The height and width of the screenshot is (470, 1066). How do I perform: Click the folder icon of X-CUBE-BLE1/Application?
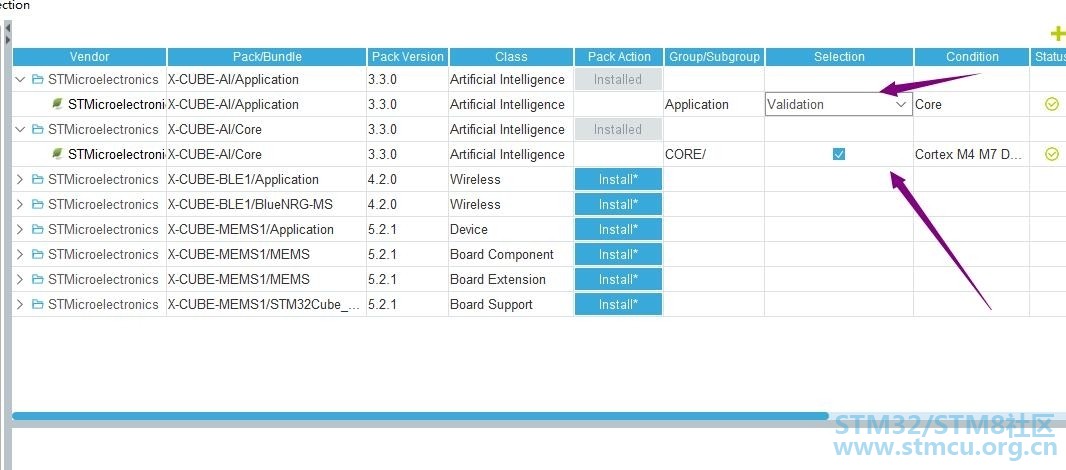[37, 180]
